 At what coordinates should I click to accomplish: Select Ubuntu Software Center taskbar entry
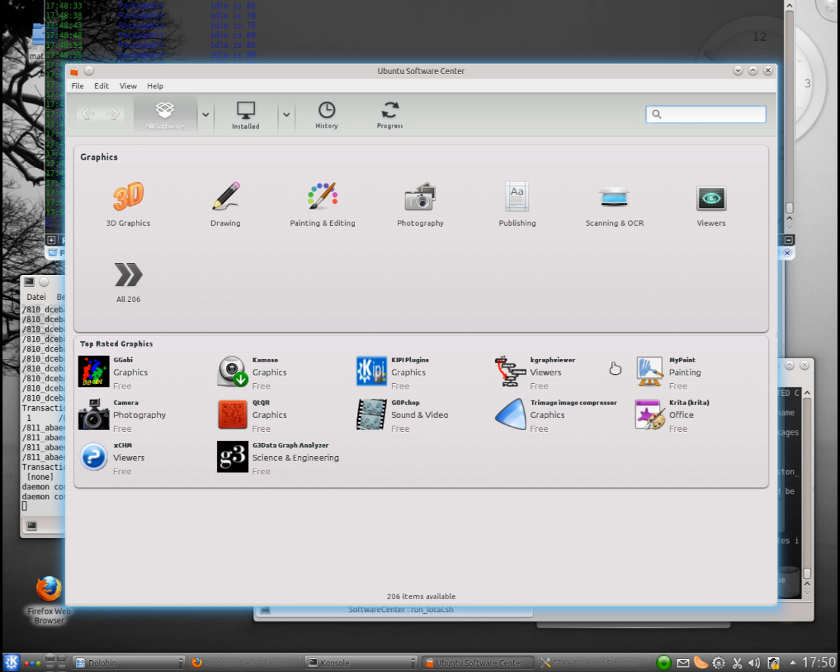point(478,663)
